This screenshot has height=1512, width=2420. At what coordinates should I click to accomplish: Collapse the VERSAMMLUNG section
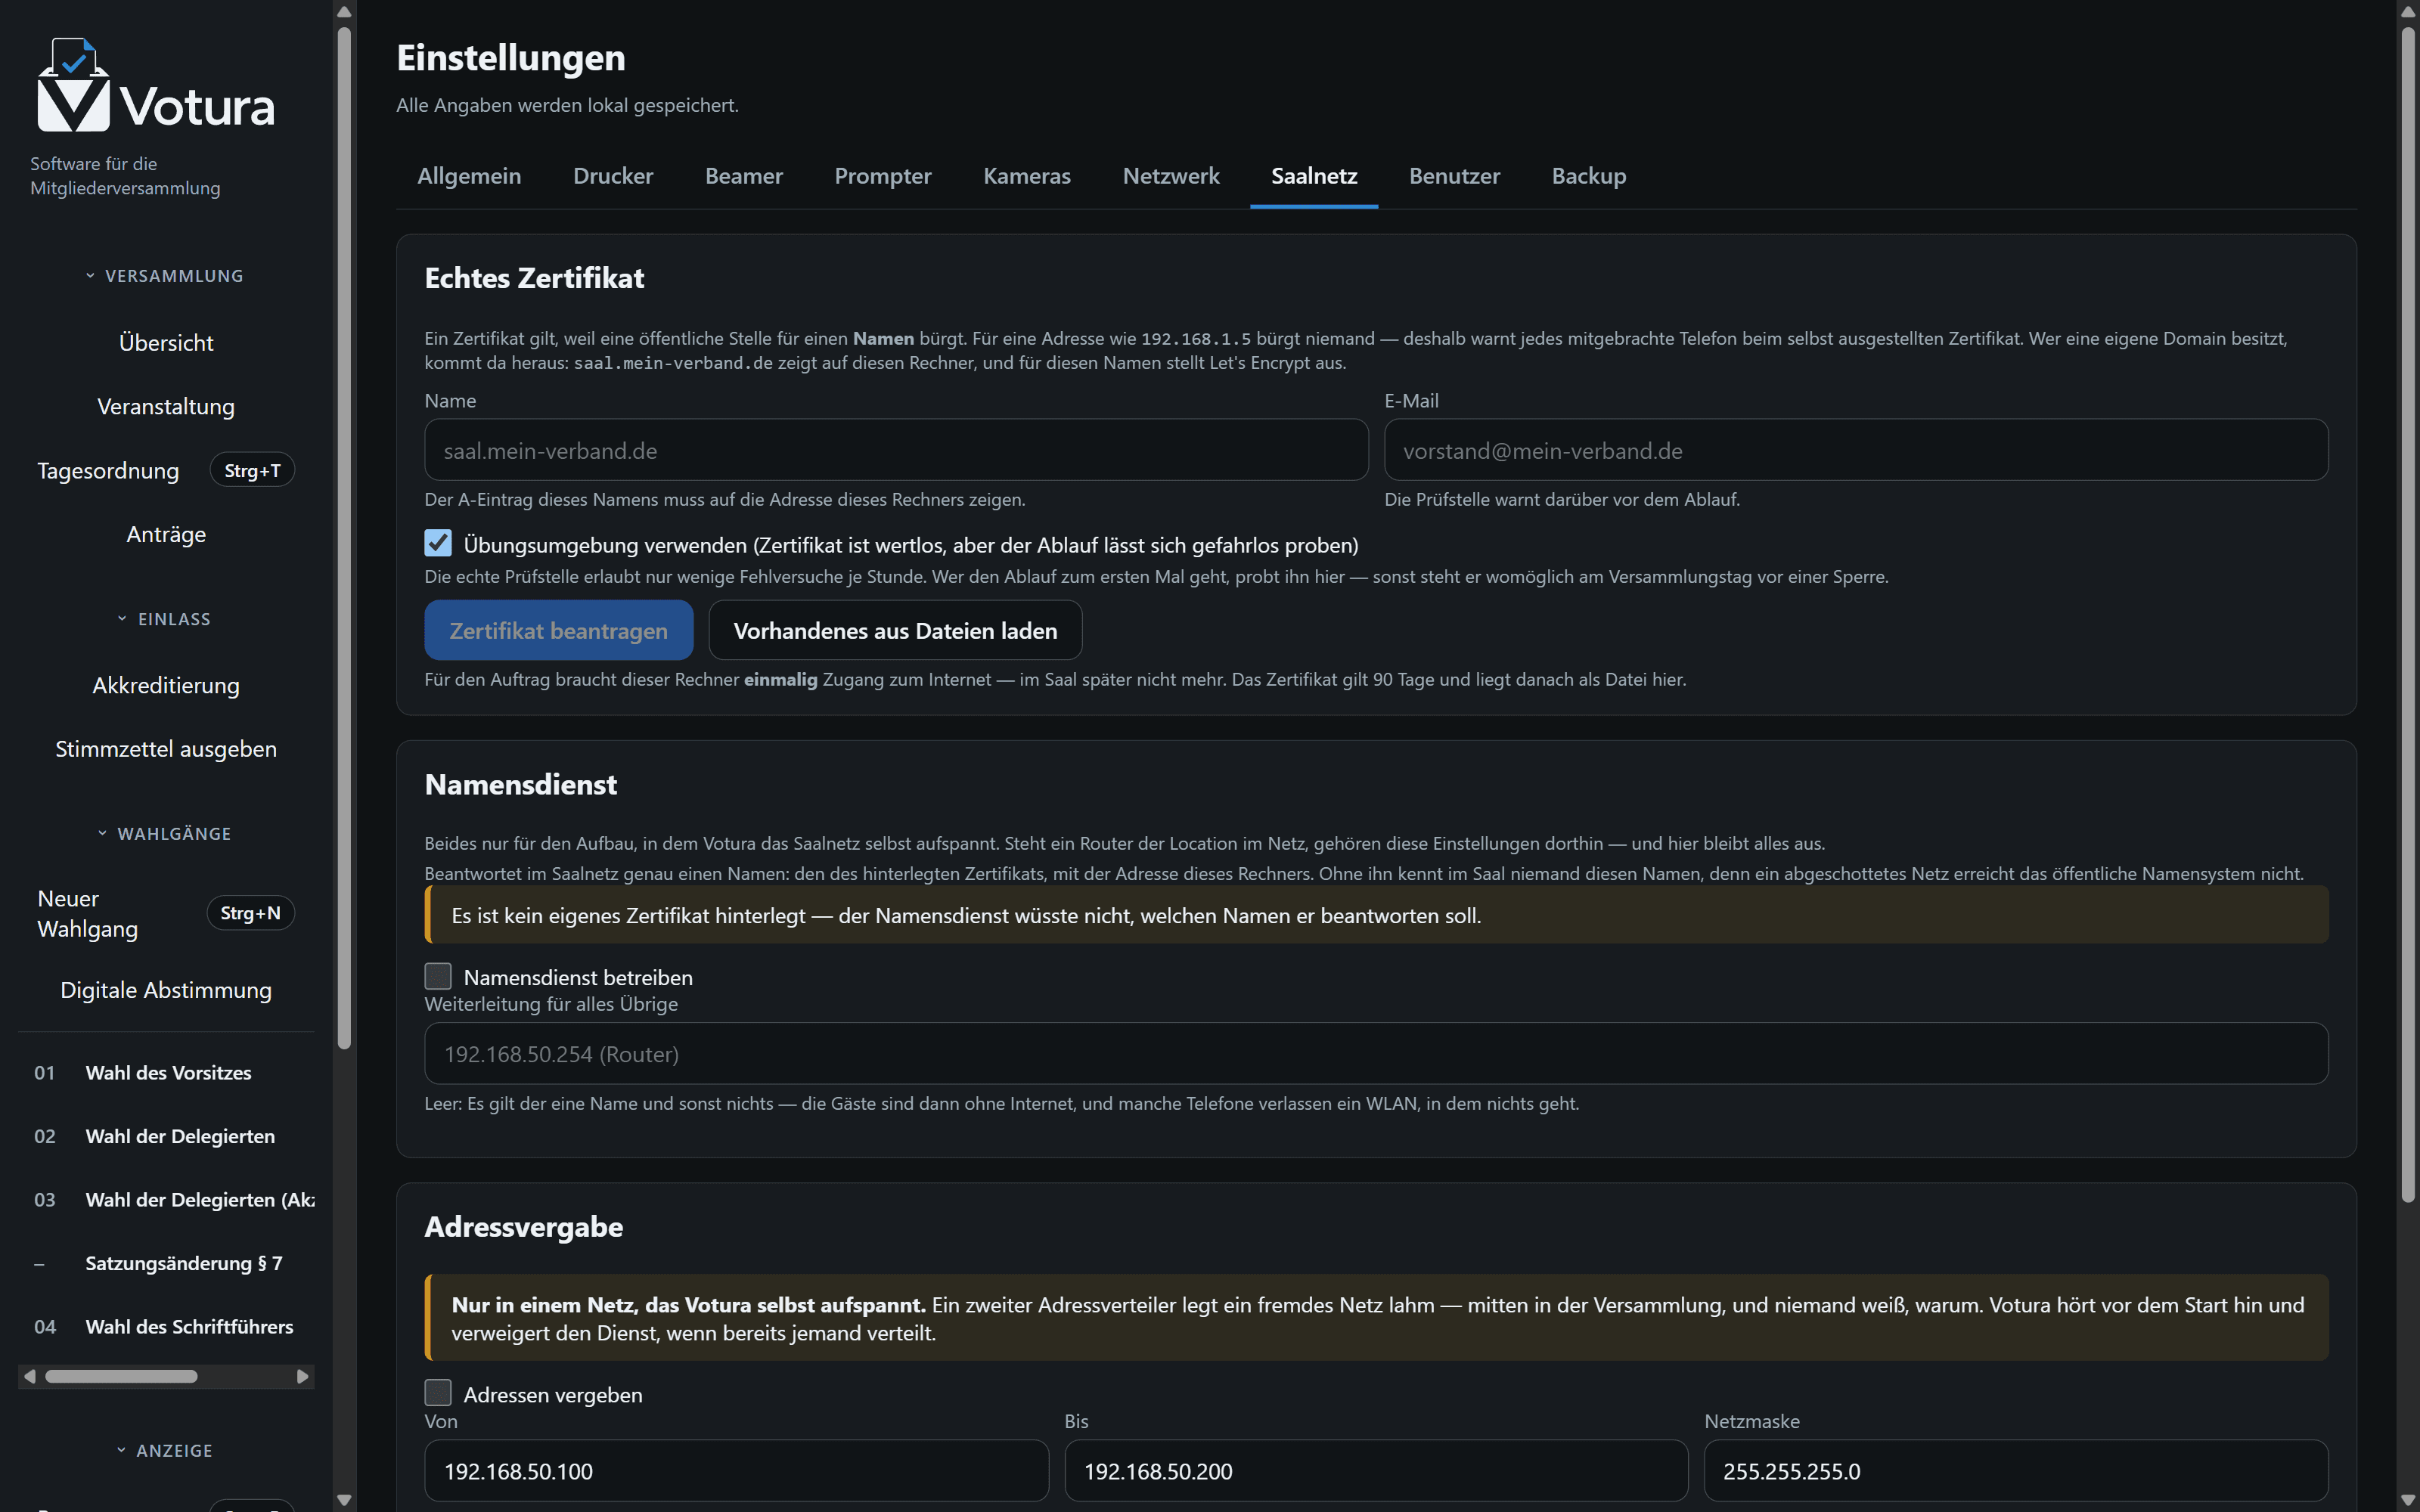tap(166, 275)
